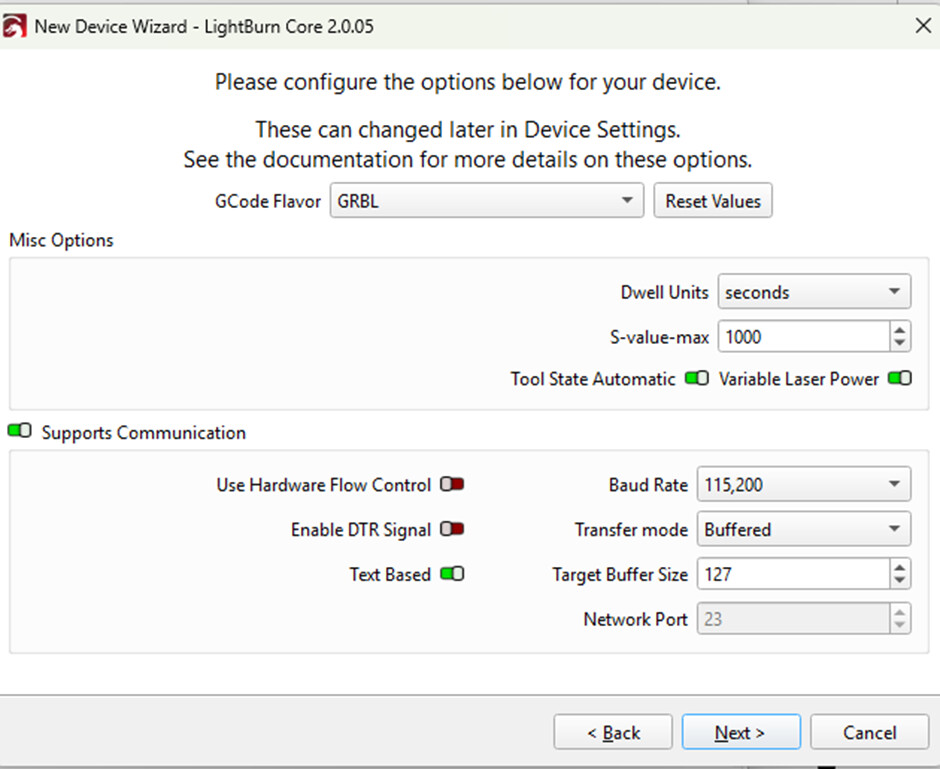Screen dimensions: 940x769
Task: Go to the Next wizard page
Action: [x=740, y=733]
